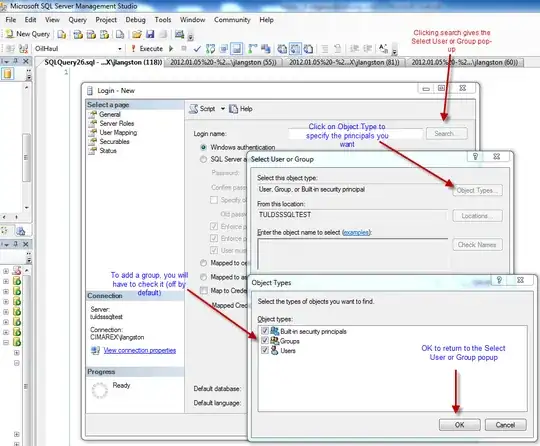Open the upper panel window position dropdown arrow
The width and height of the screenshot is (540, 446).
click(6, 61)
